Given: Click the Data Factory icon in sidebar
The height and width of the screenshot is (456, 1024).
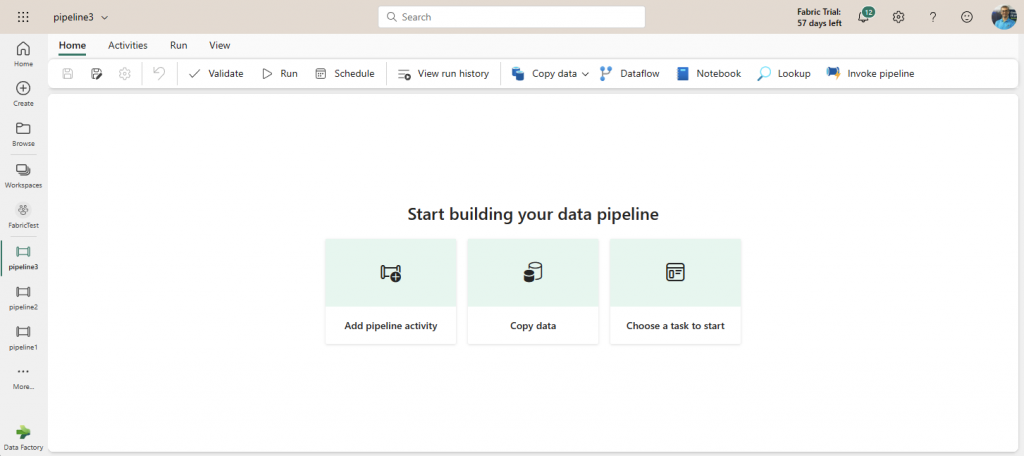Looking at the screenshot, I should pyautogui.click(x=23, y=436).
